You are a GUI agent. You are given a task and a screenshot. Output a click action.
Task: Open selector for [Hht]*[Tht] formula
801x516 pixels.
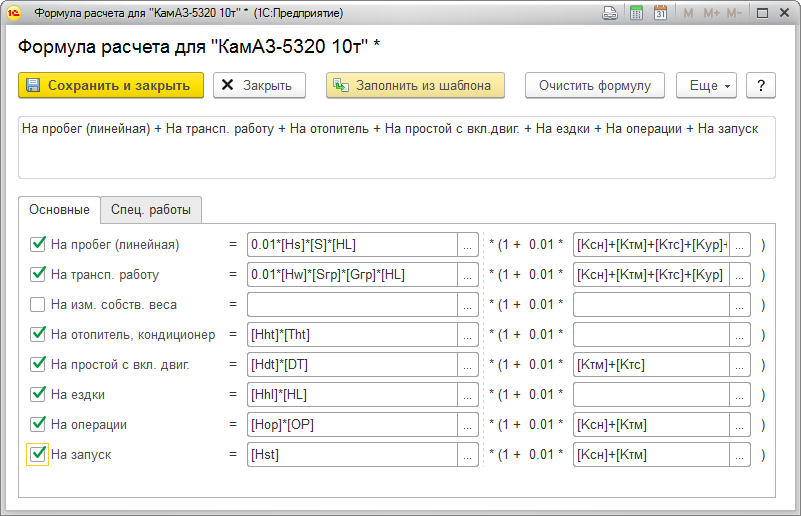[x=467, y=334]
